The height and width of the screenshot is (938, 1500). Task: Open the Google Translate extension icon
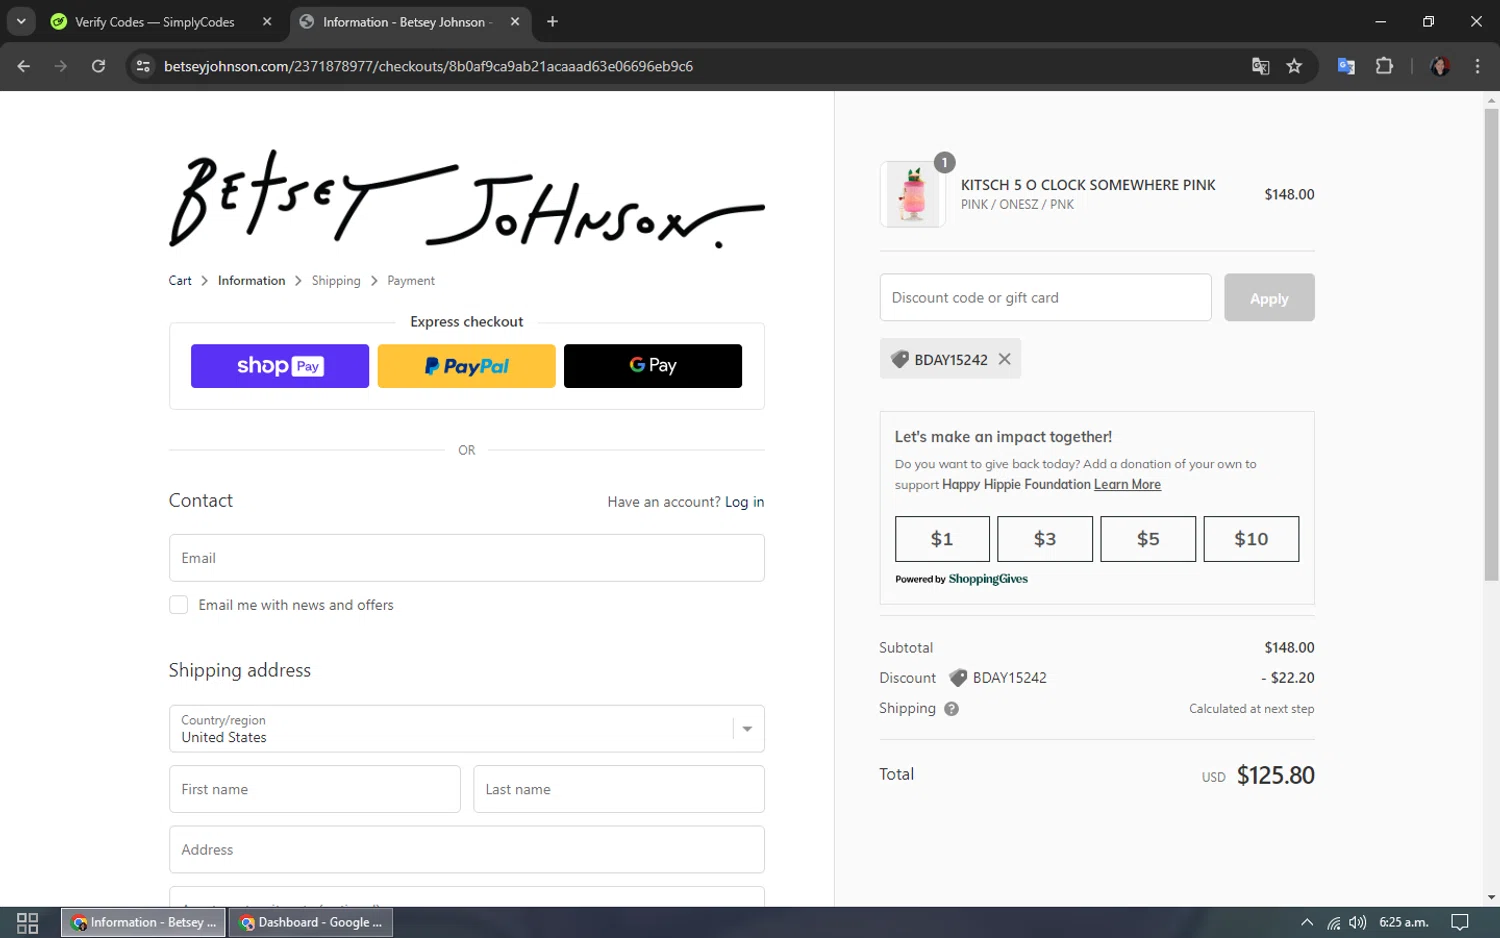point(1346,66)
